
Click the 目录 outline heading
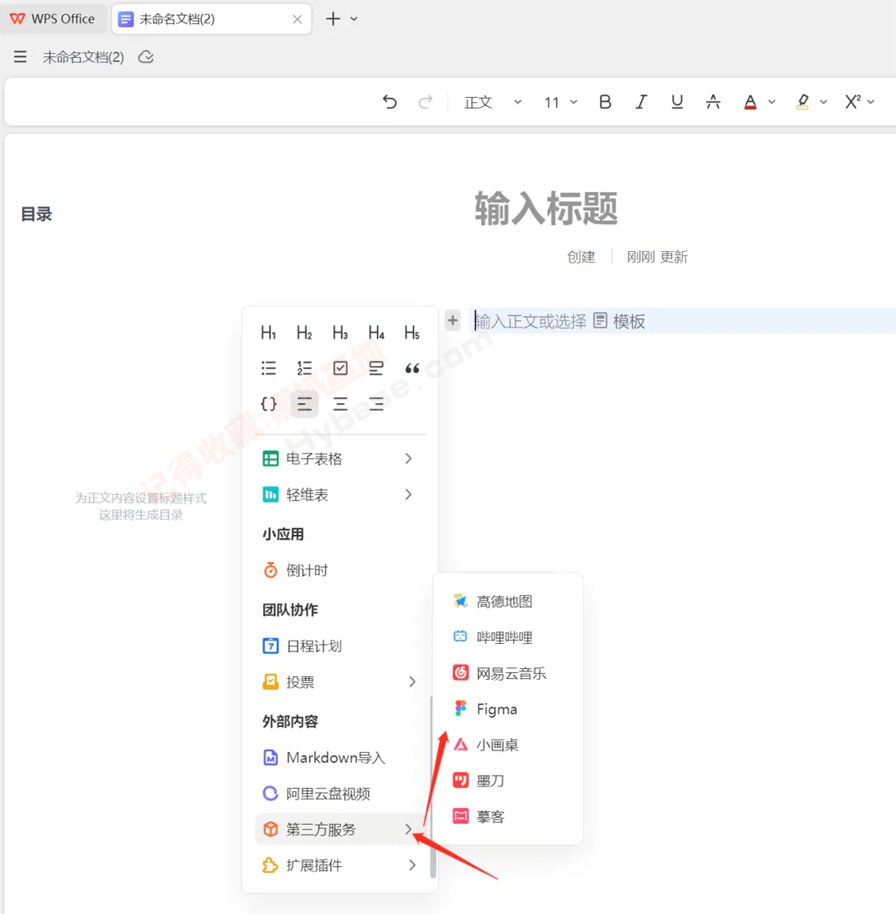click(x=36, y=214)
